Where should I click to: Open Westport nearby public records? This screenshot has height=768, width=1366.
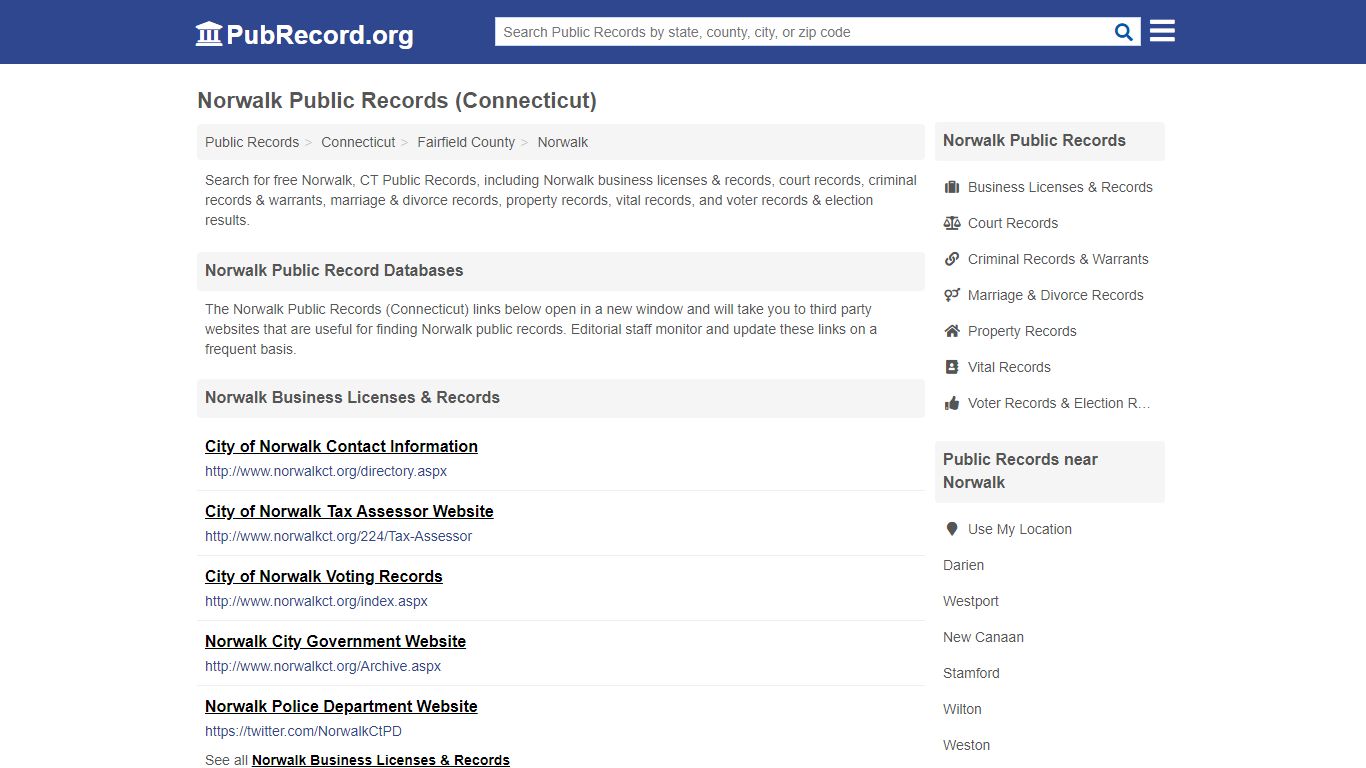(x=971, y=601)
